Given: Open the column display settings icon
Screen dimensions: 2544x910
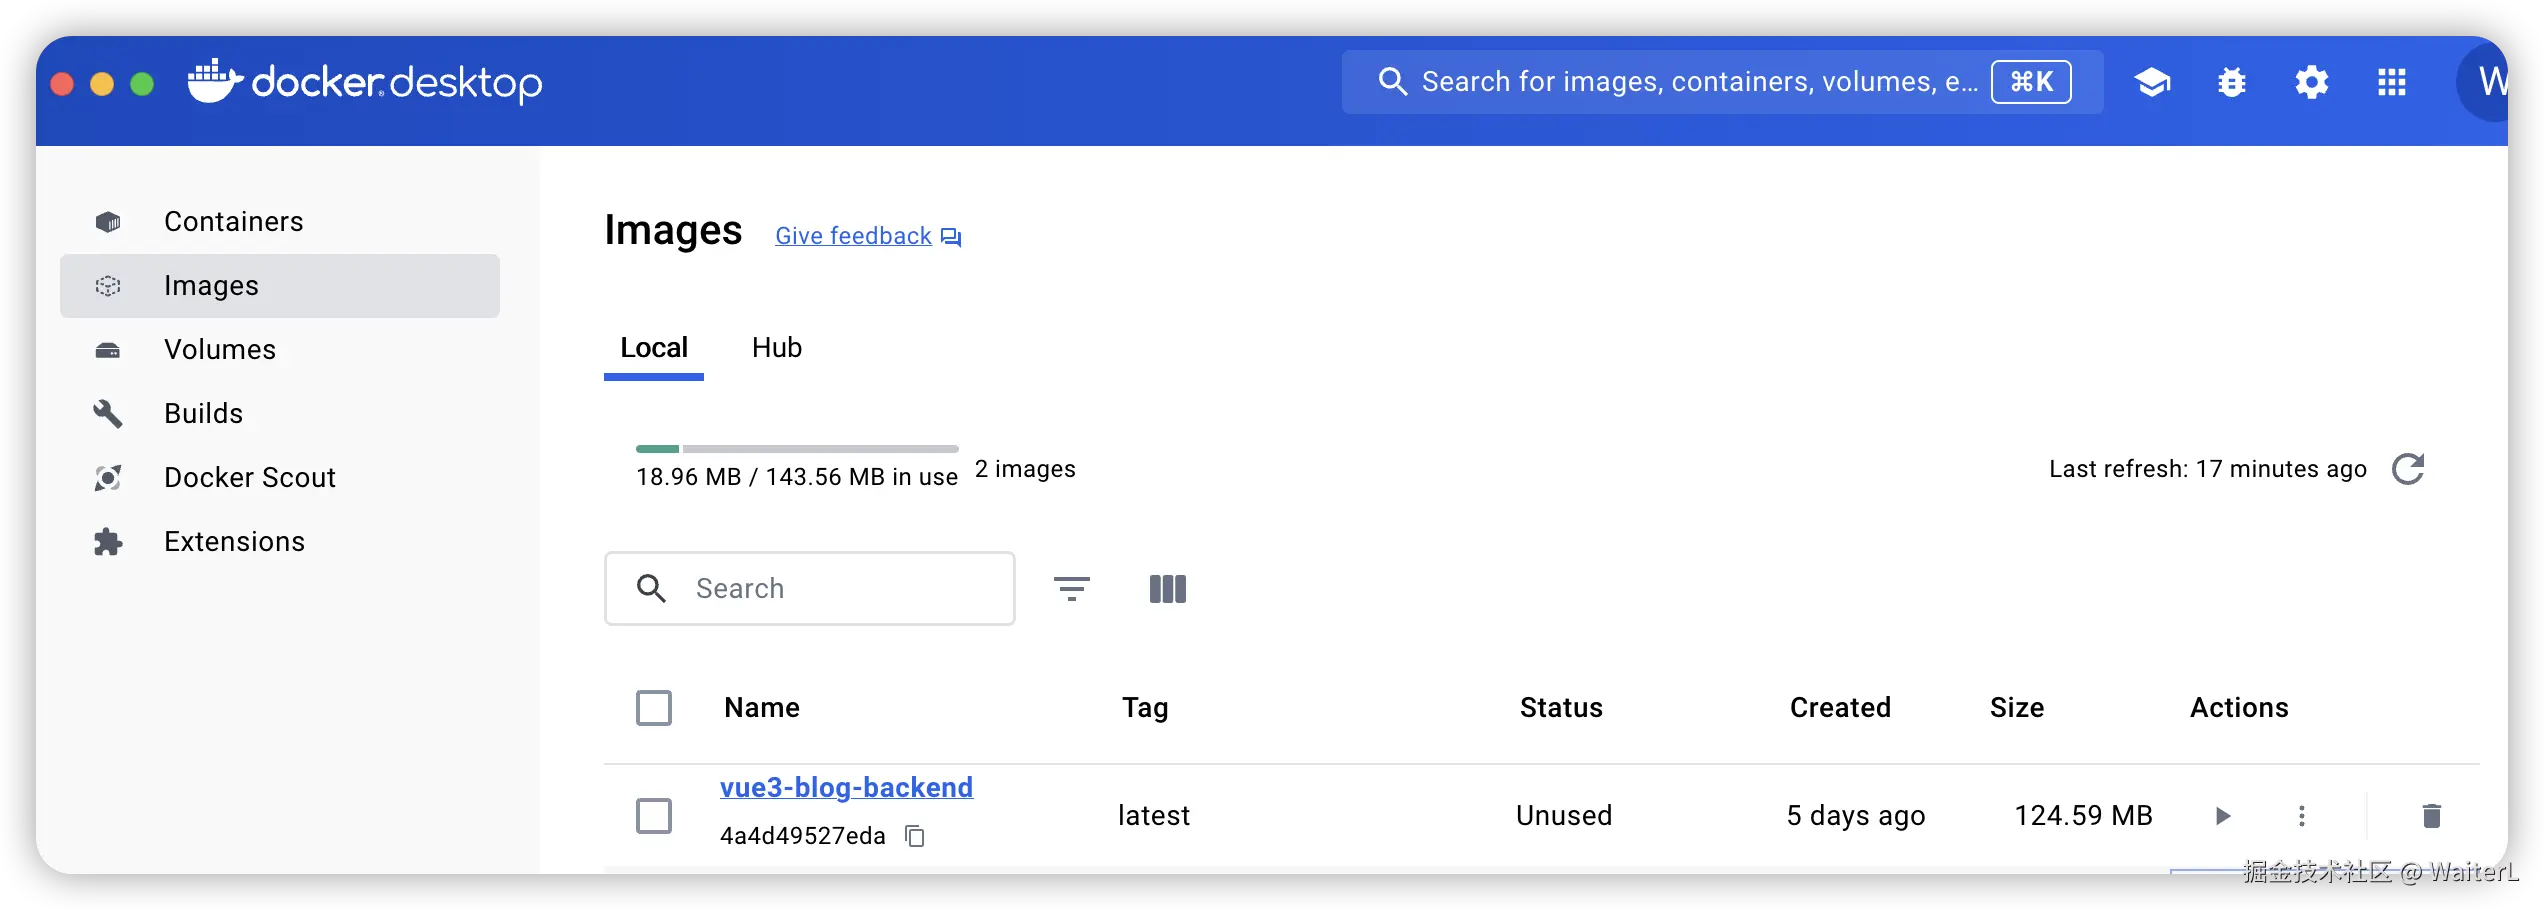Looking at the screenshot, I should tap(1167, 589).
